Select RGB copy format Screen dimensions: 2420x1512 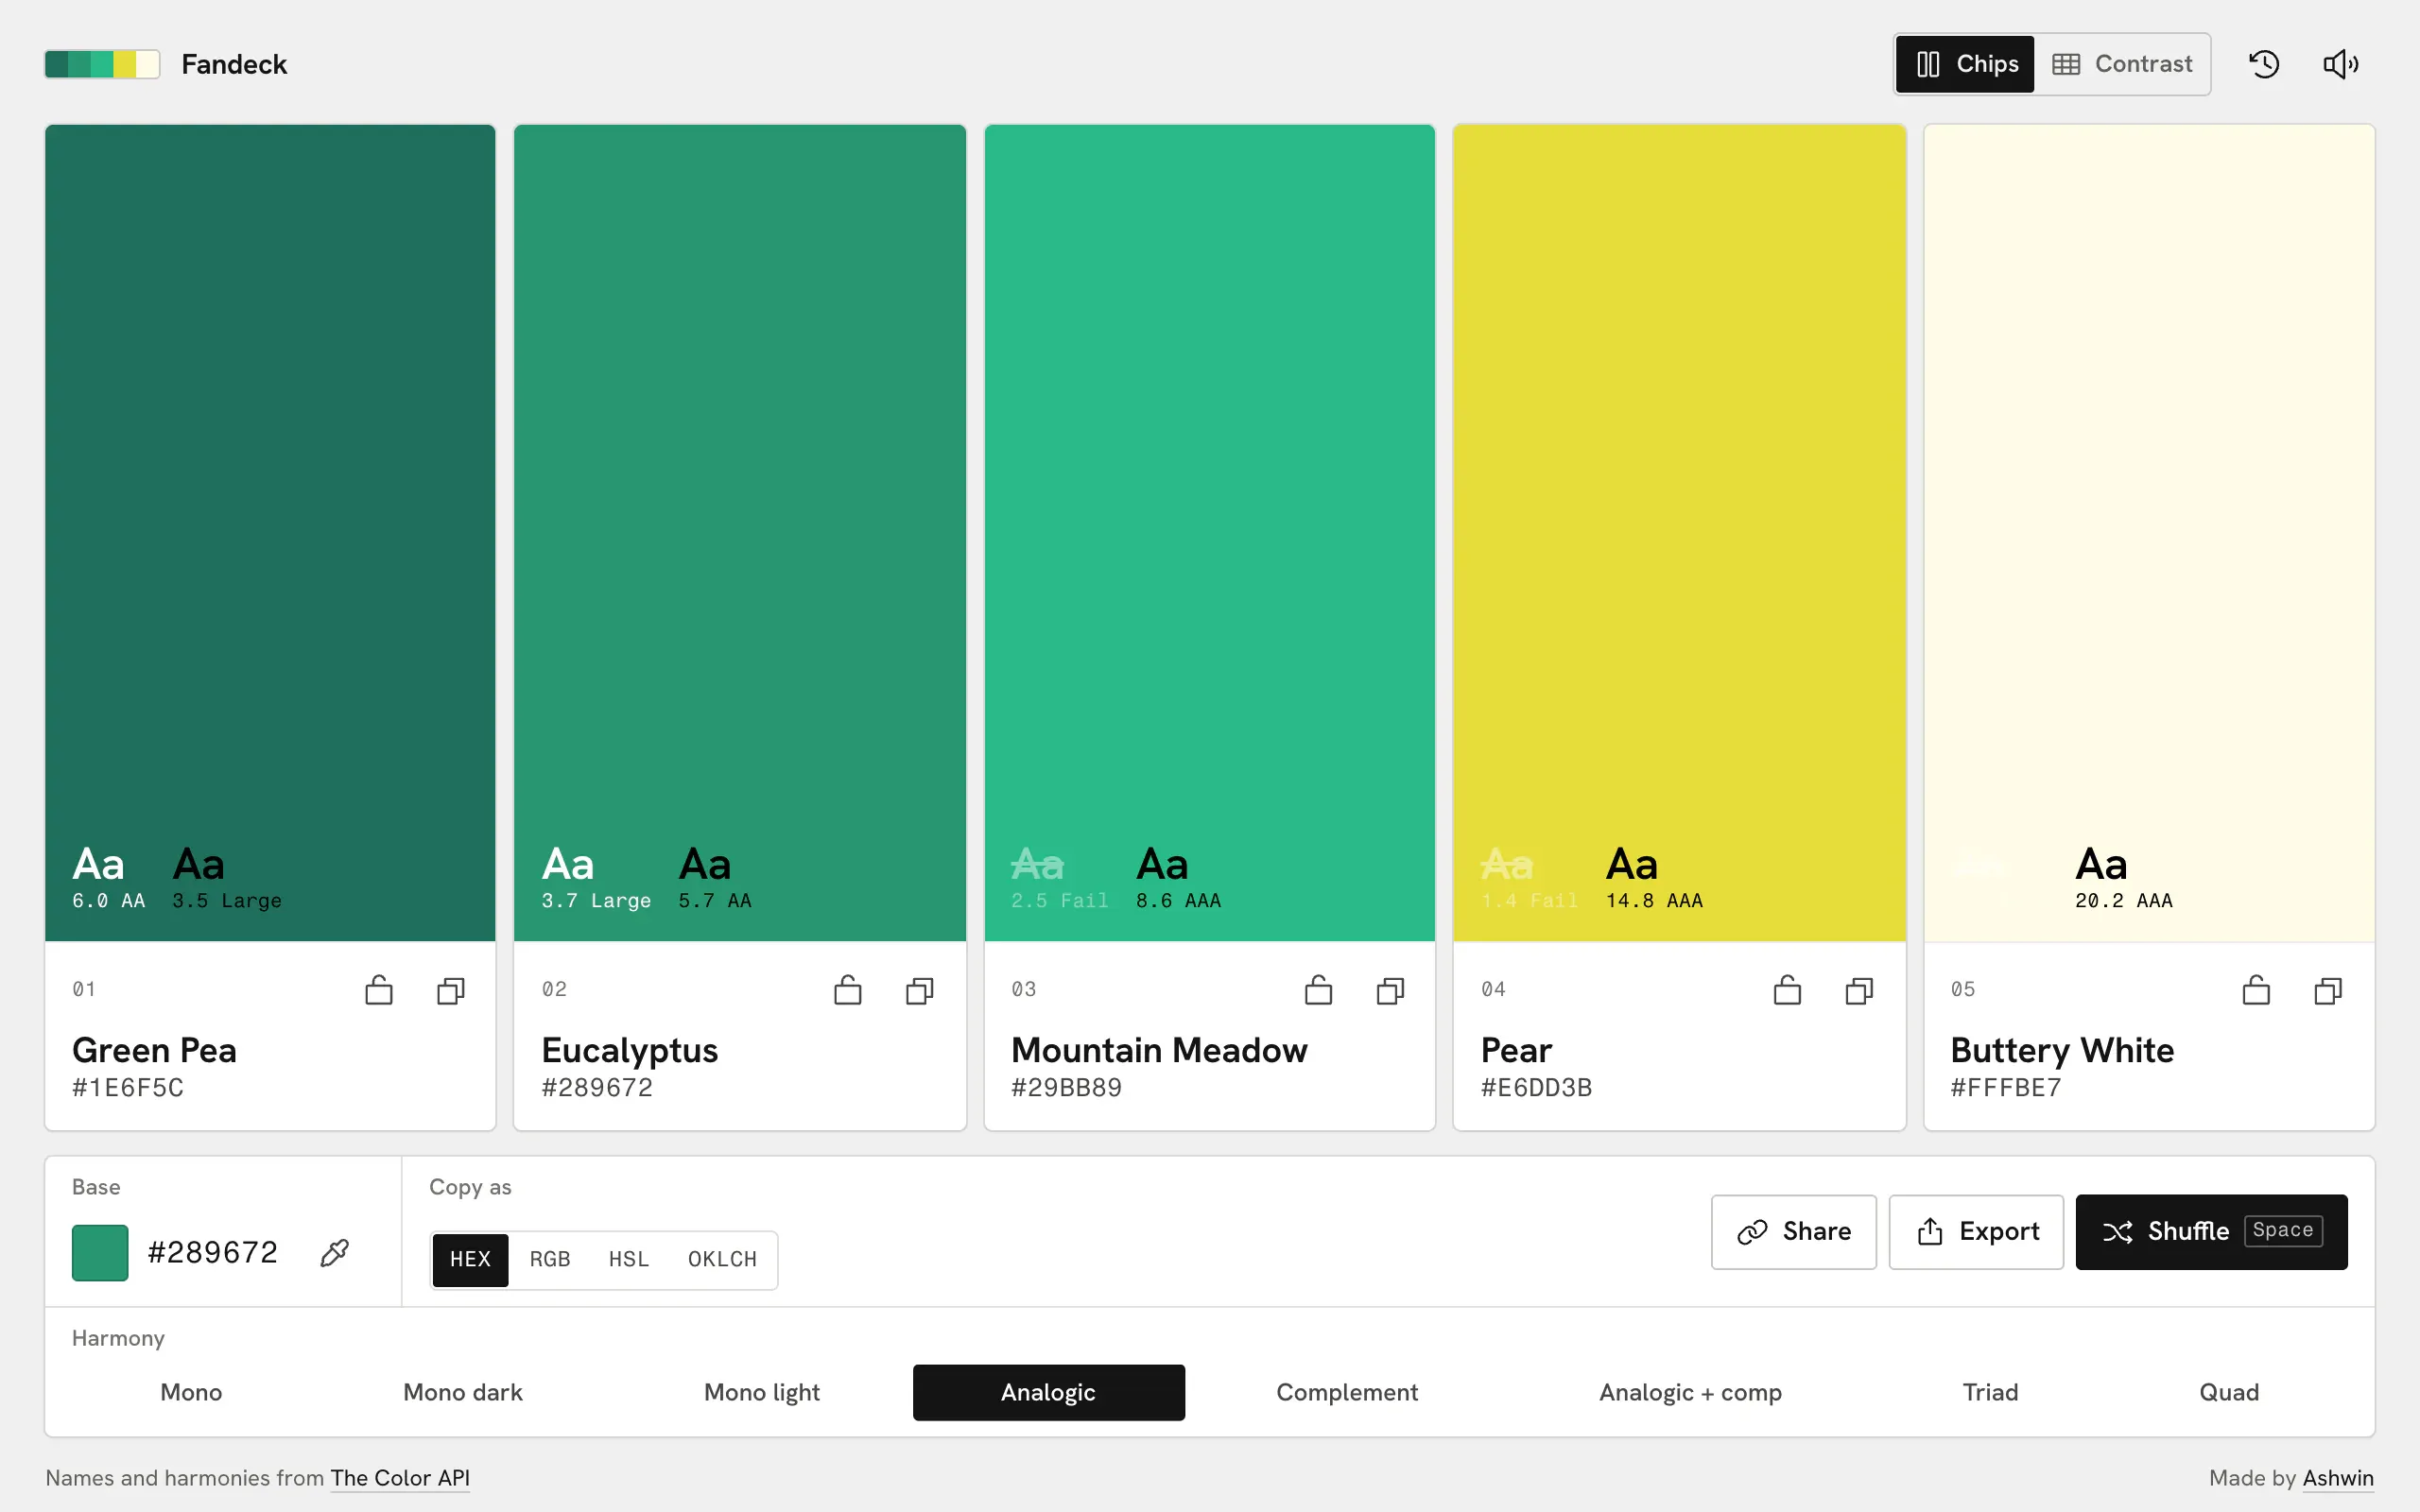click(x=550, y=1259)
